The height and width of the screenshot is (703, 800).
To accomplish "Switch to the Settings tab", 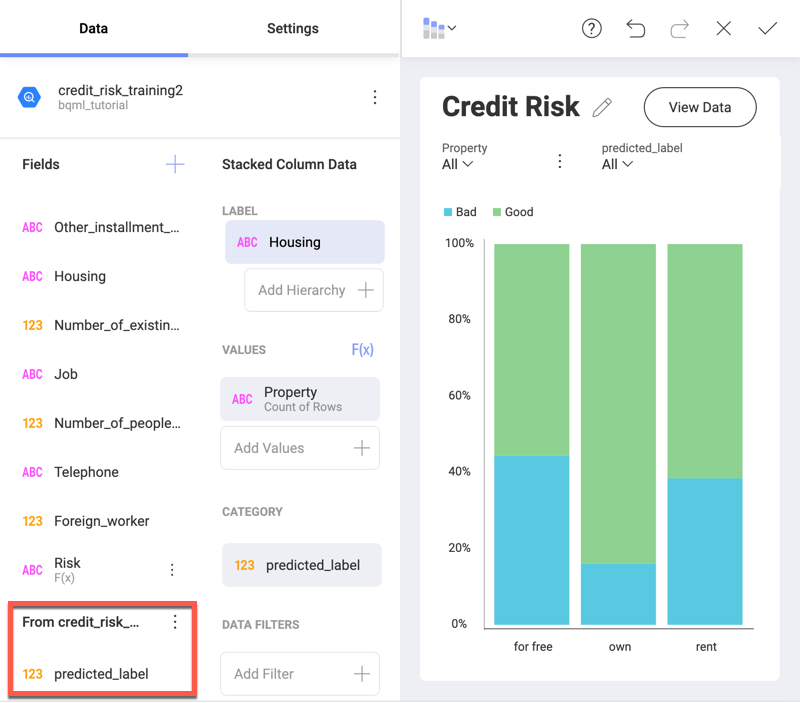I will pos(292,29).
